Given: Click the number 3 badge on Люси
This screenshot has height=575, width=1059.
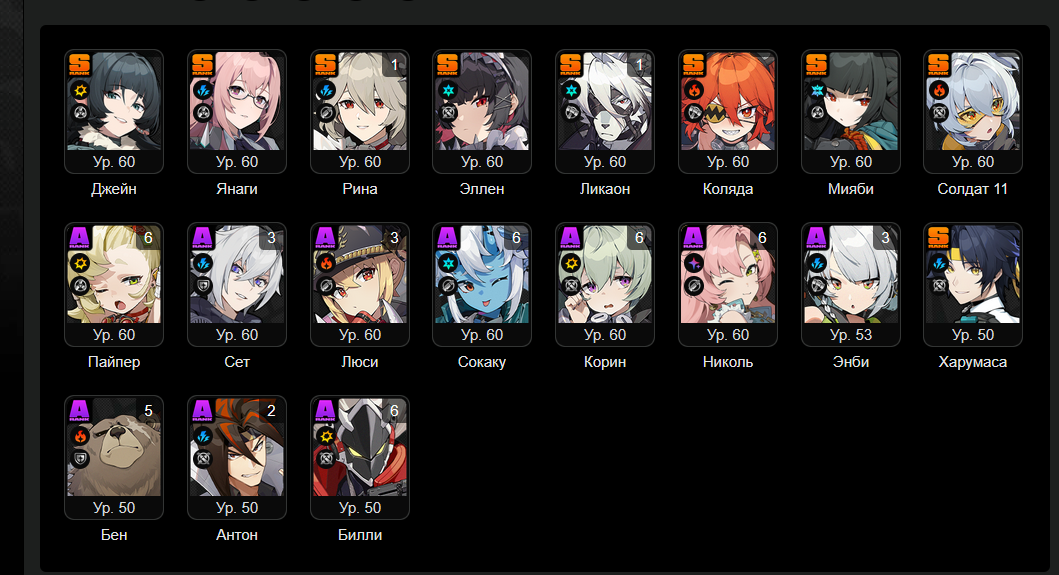Looking at the screenshot, I should coord(394,238).
